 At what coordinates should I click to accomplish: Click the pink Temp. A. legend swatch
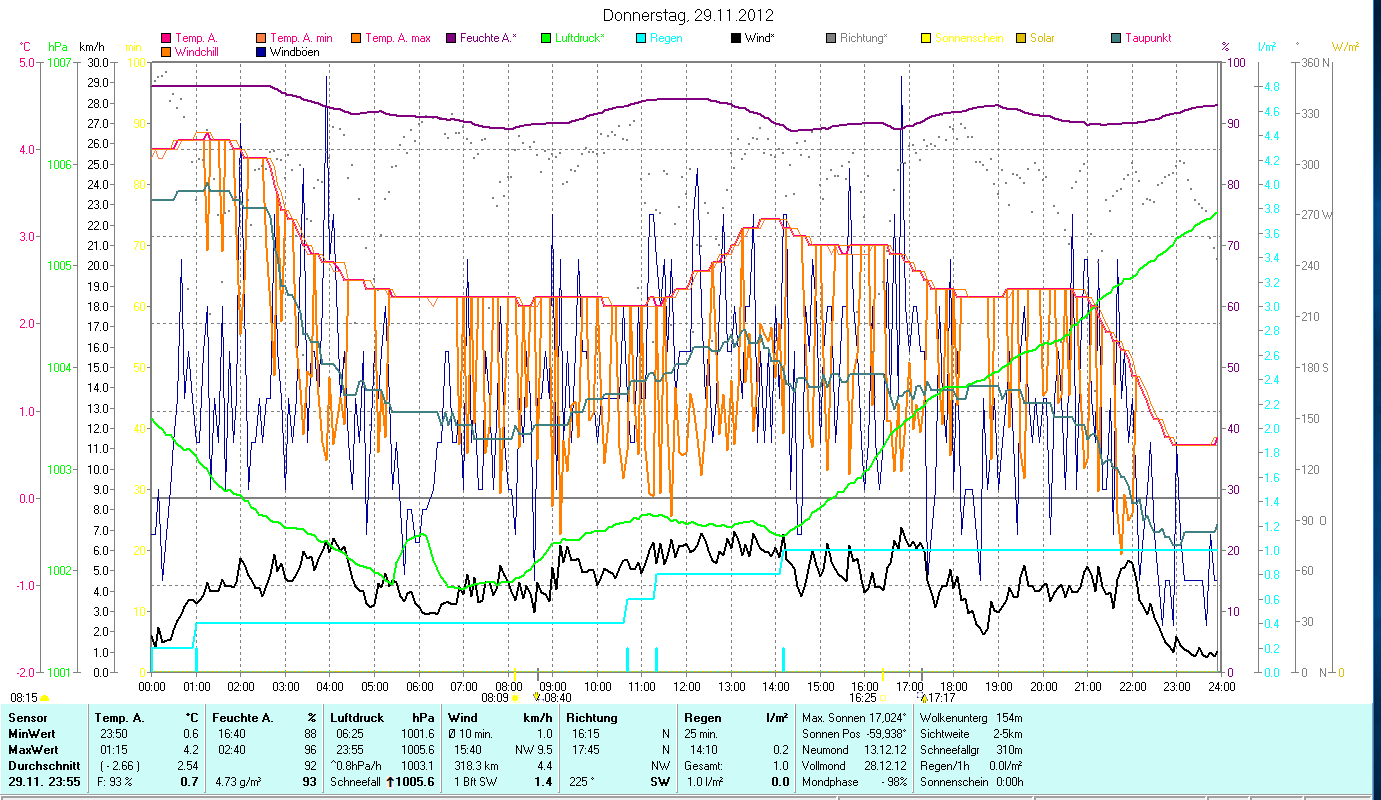coord(166,39)
